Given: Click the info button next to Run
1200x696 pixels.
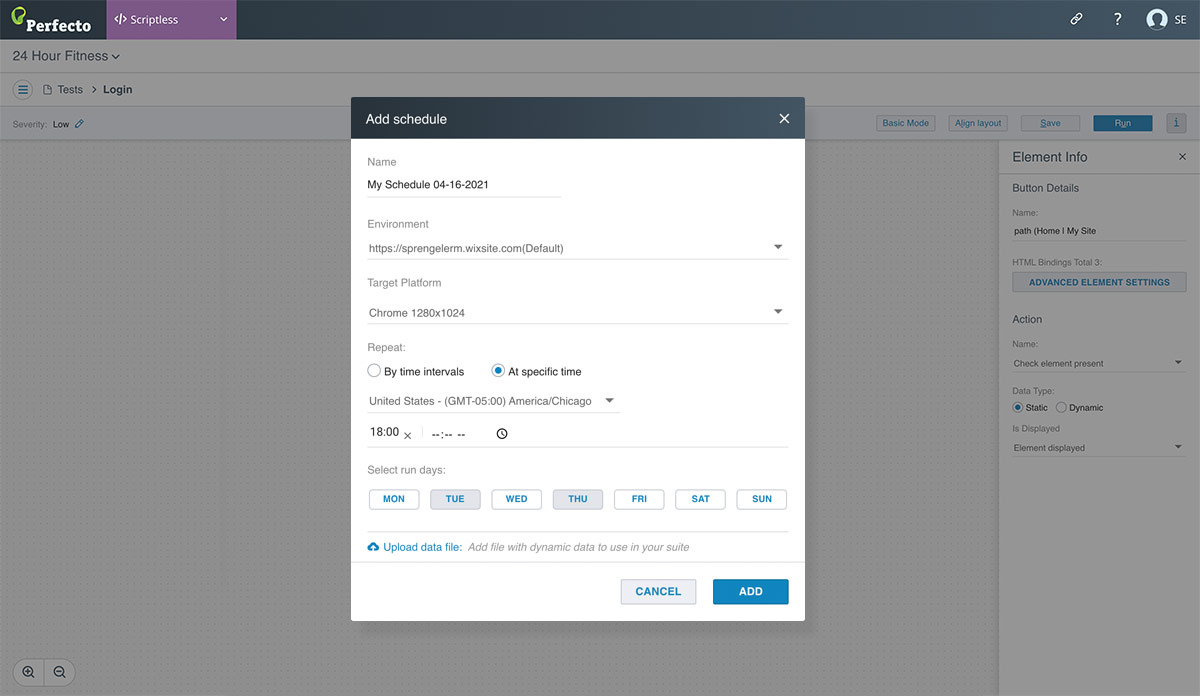Looking at the screenshot, I should click(1175, 123).
